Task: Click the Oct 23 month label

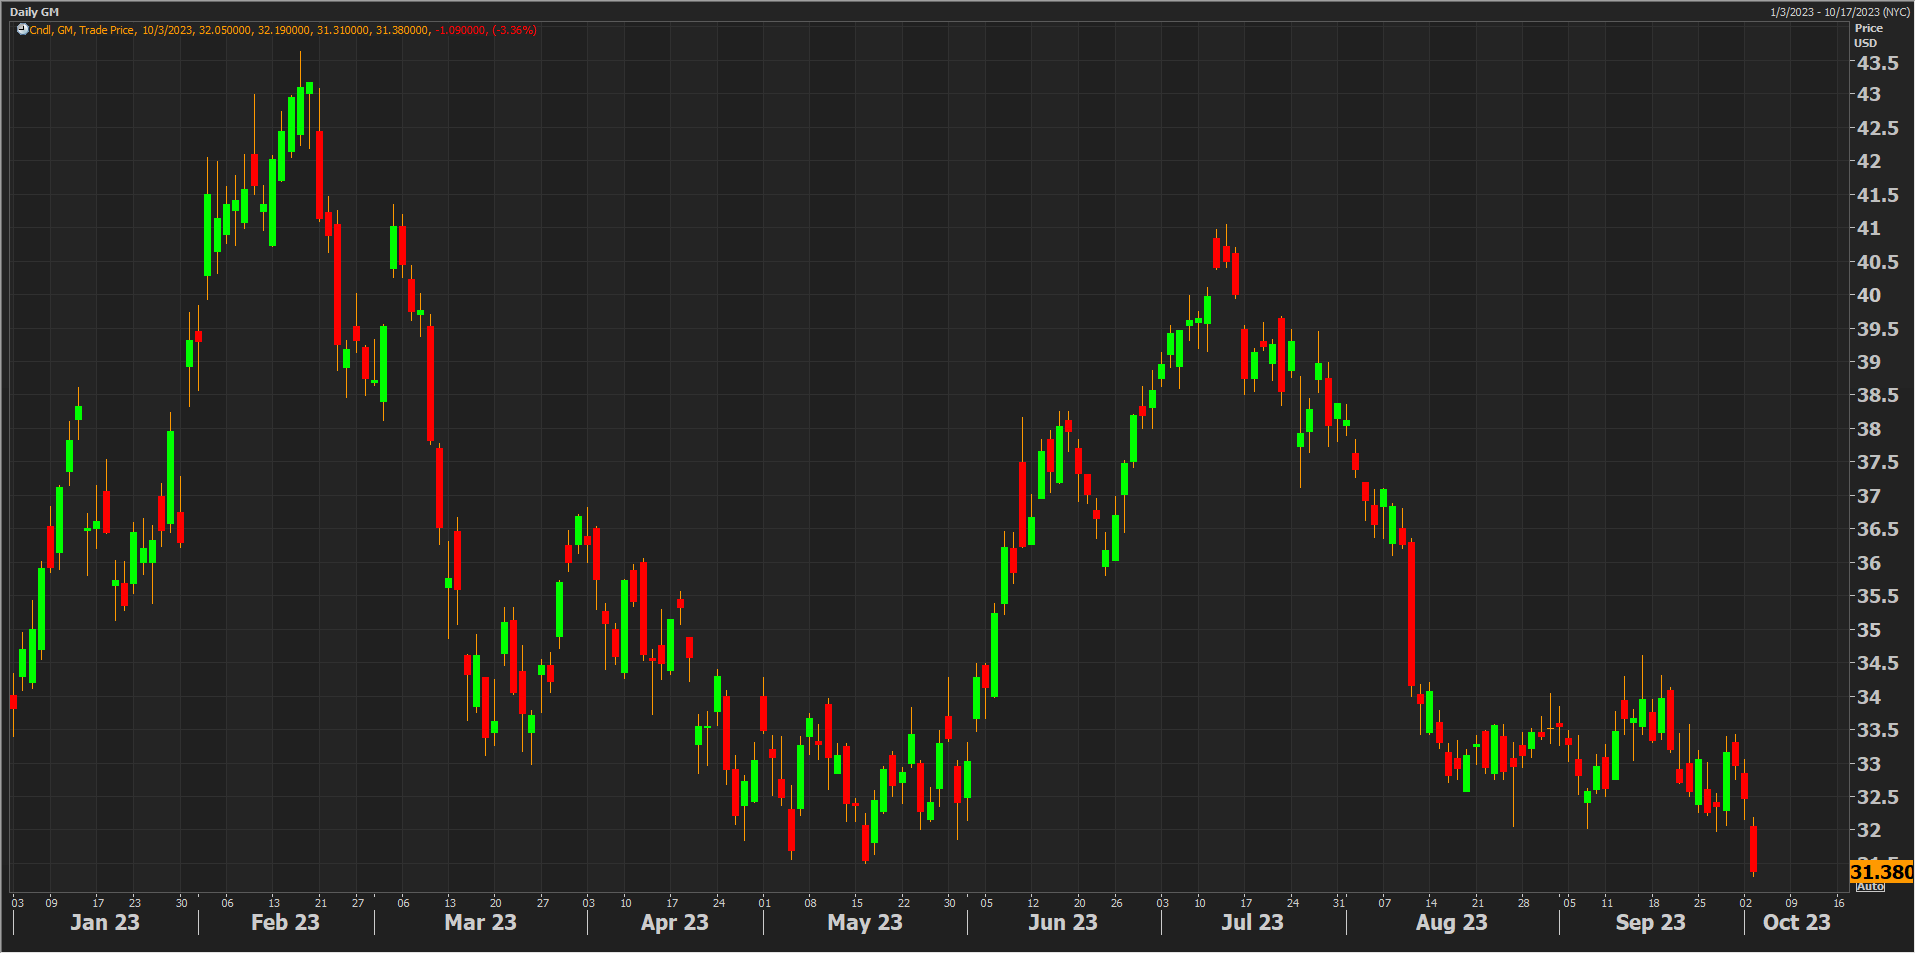Action: tap(1796, 923)
